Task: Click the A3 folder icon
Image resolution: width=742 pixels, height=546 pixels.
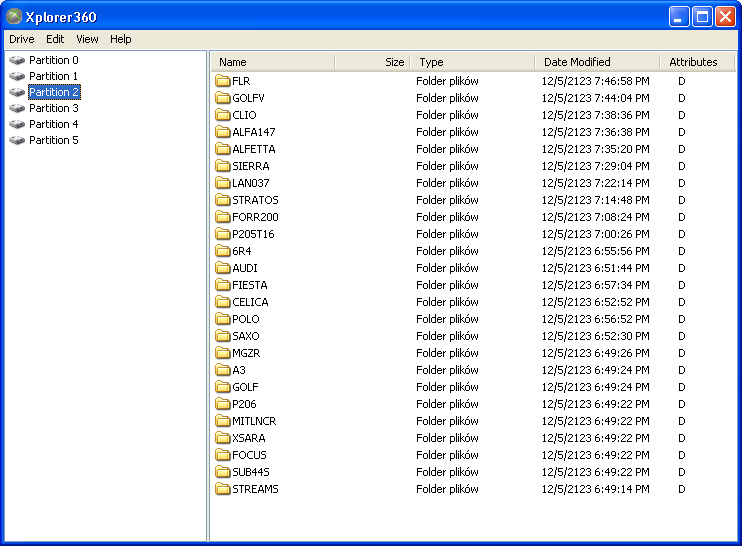Action: (x=222, y=370)
